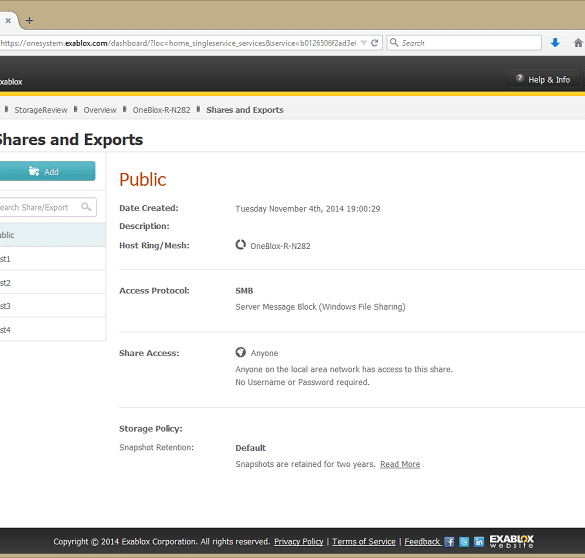585x558 pixels.
Task: Click the Default snapshot retention value
Action: (x=250, y=448)
